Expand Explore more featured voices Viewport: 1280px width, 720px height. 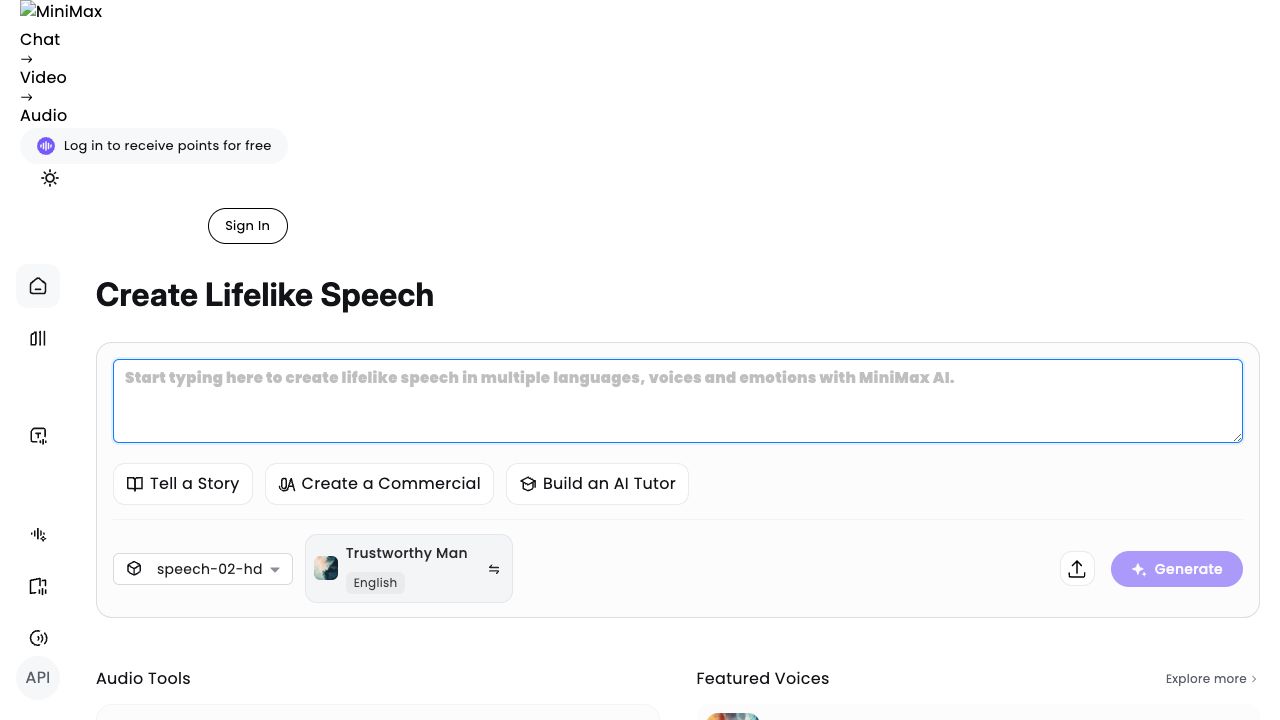pyautogui.click(x=1211, y=679)
